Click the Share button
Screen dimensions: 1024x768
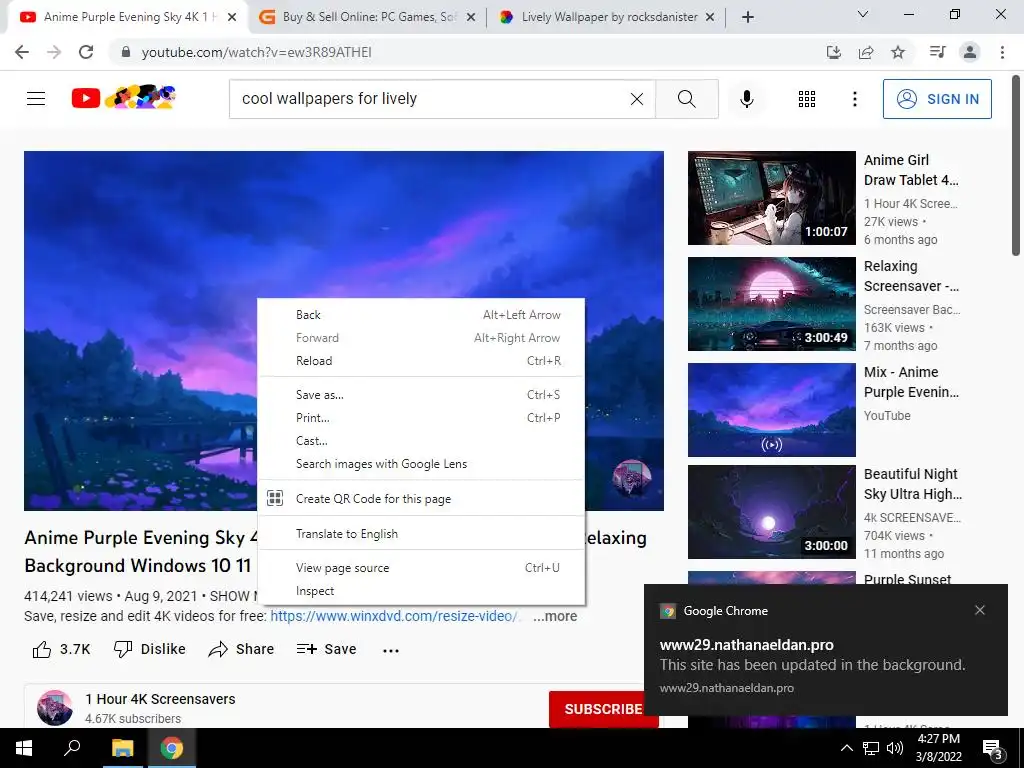(x=241, y=649)
